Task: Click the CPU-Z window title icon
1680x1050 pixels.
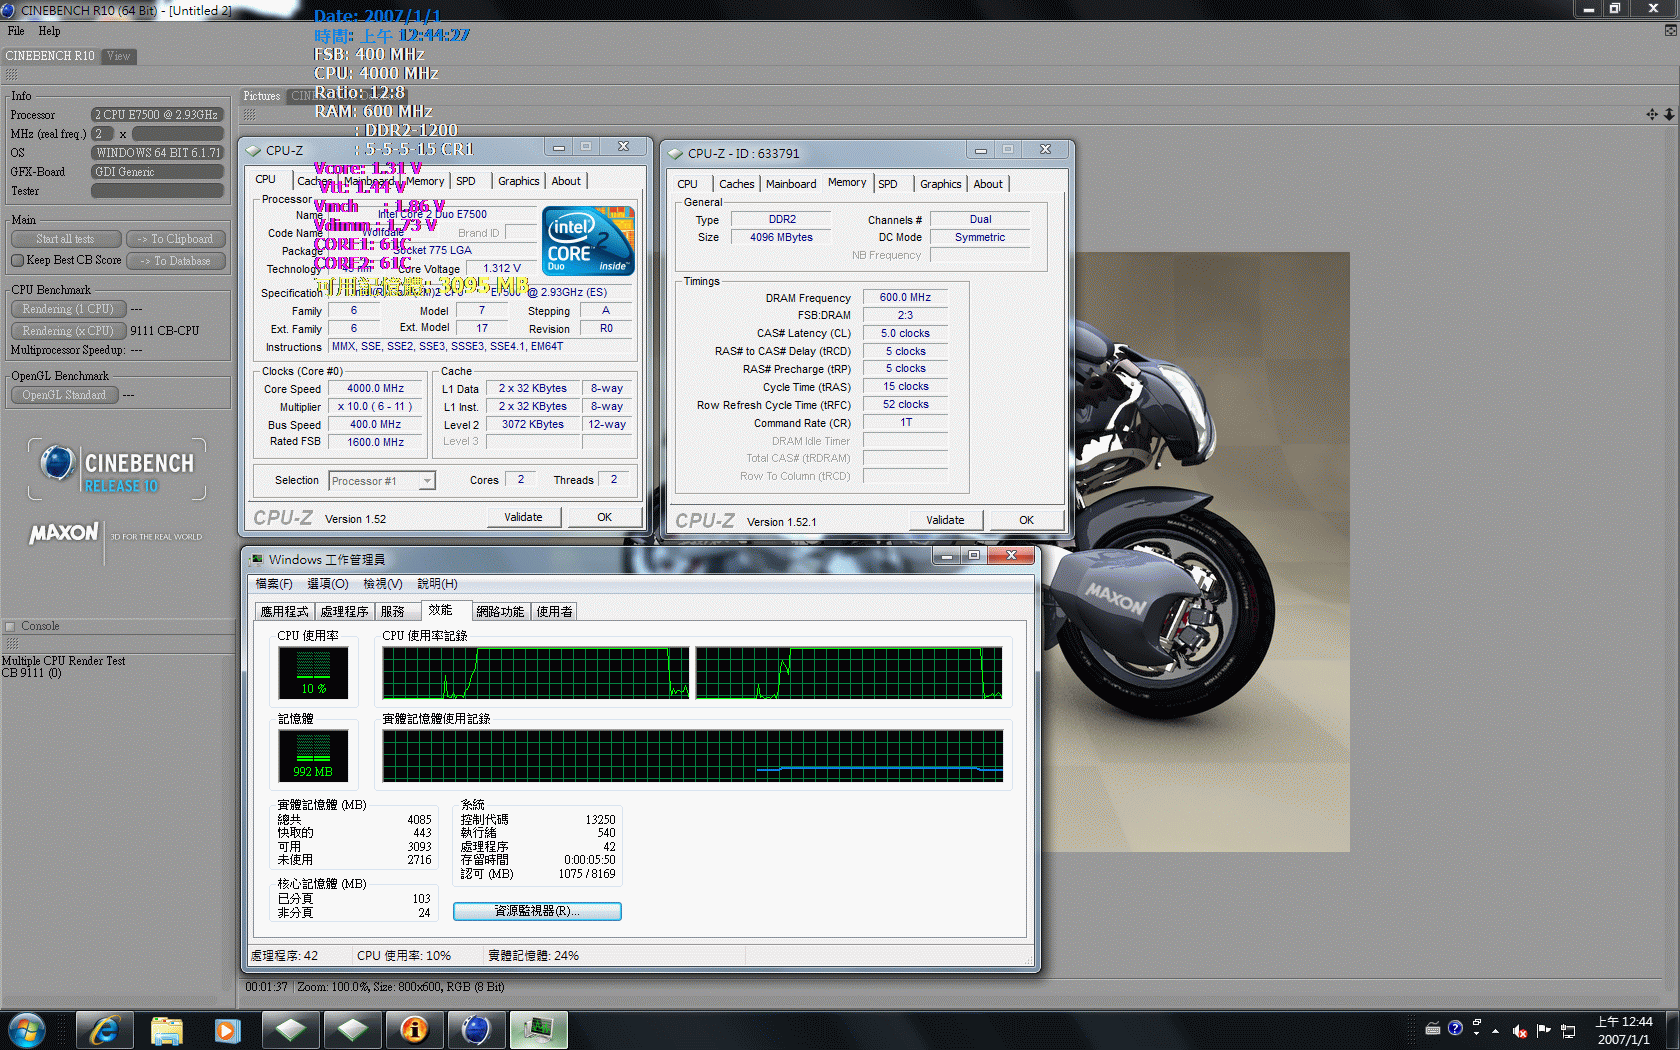Action: point(254,150)
